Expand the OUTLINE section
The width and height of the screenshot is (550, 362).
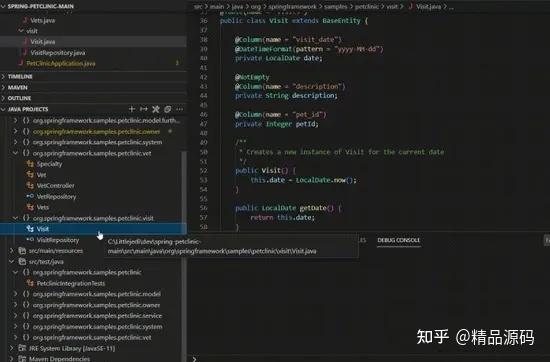pyautogui.click(x=3, y=98)
